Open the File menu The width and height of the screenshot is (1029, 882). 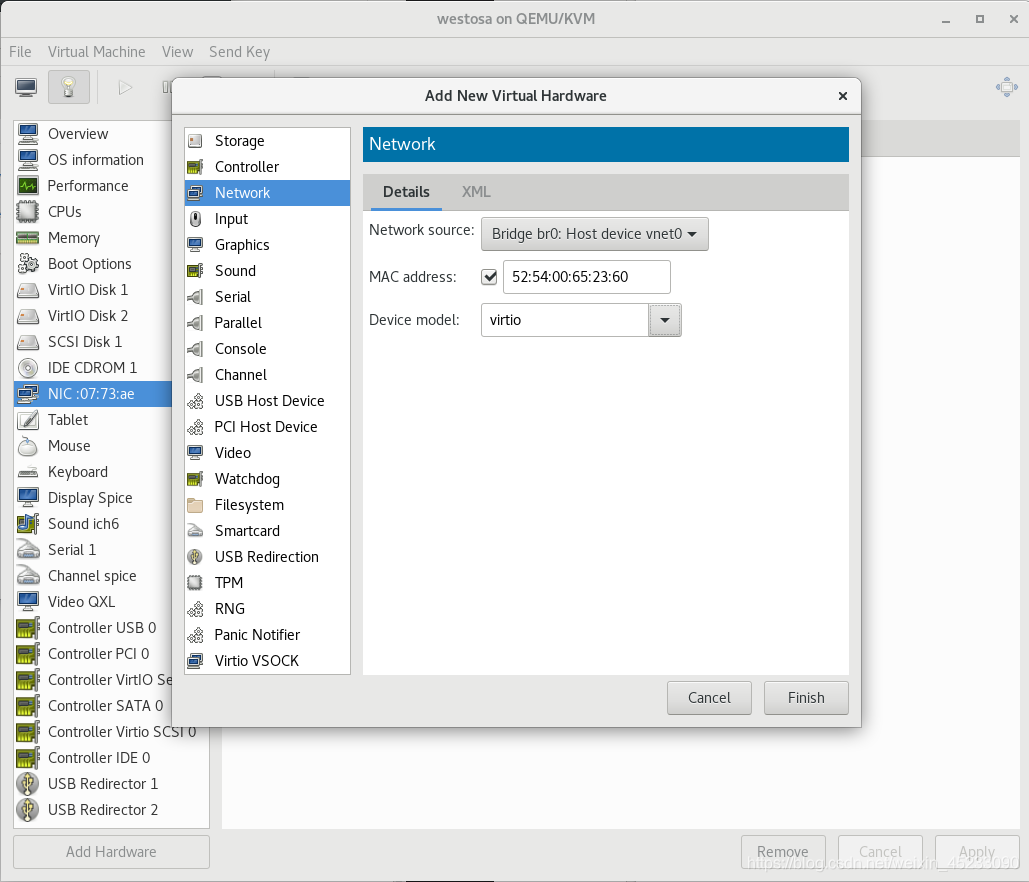(x=20, y=52)
